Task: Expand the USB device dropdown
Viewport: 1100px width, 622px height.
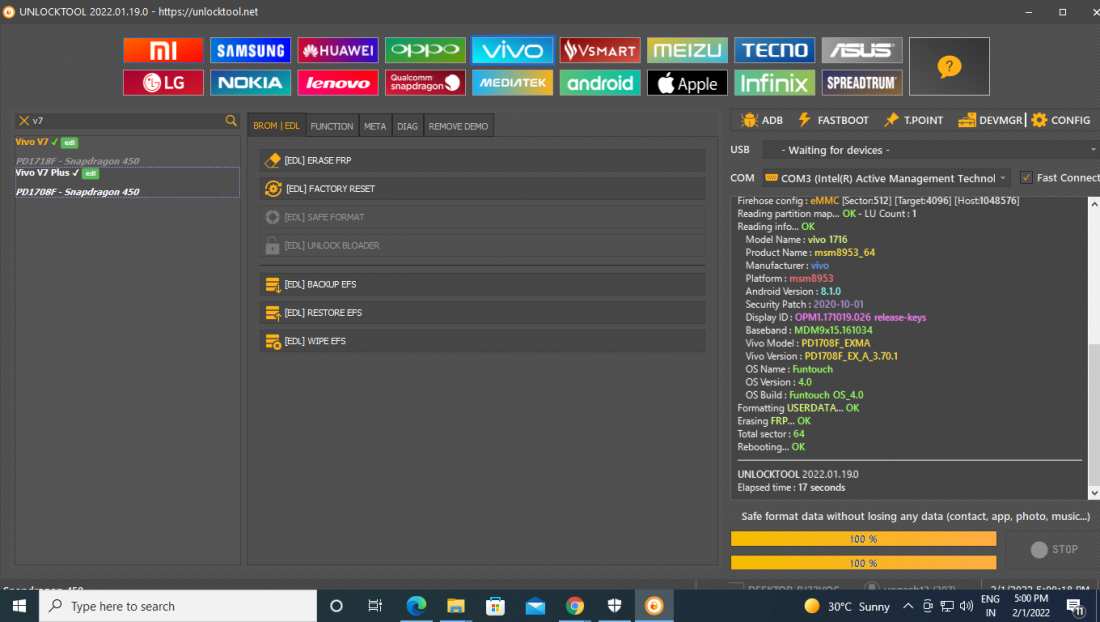Action: (931, 150)
